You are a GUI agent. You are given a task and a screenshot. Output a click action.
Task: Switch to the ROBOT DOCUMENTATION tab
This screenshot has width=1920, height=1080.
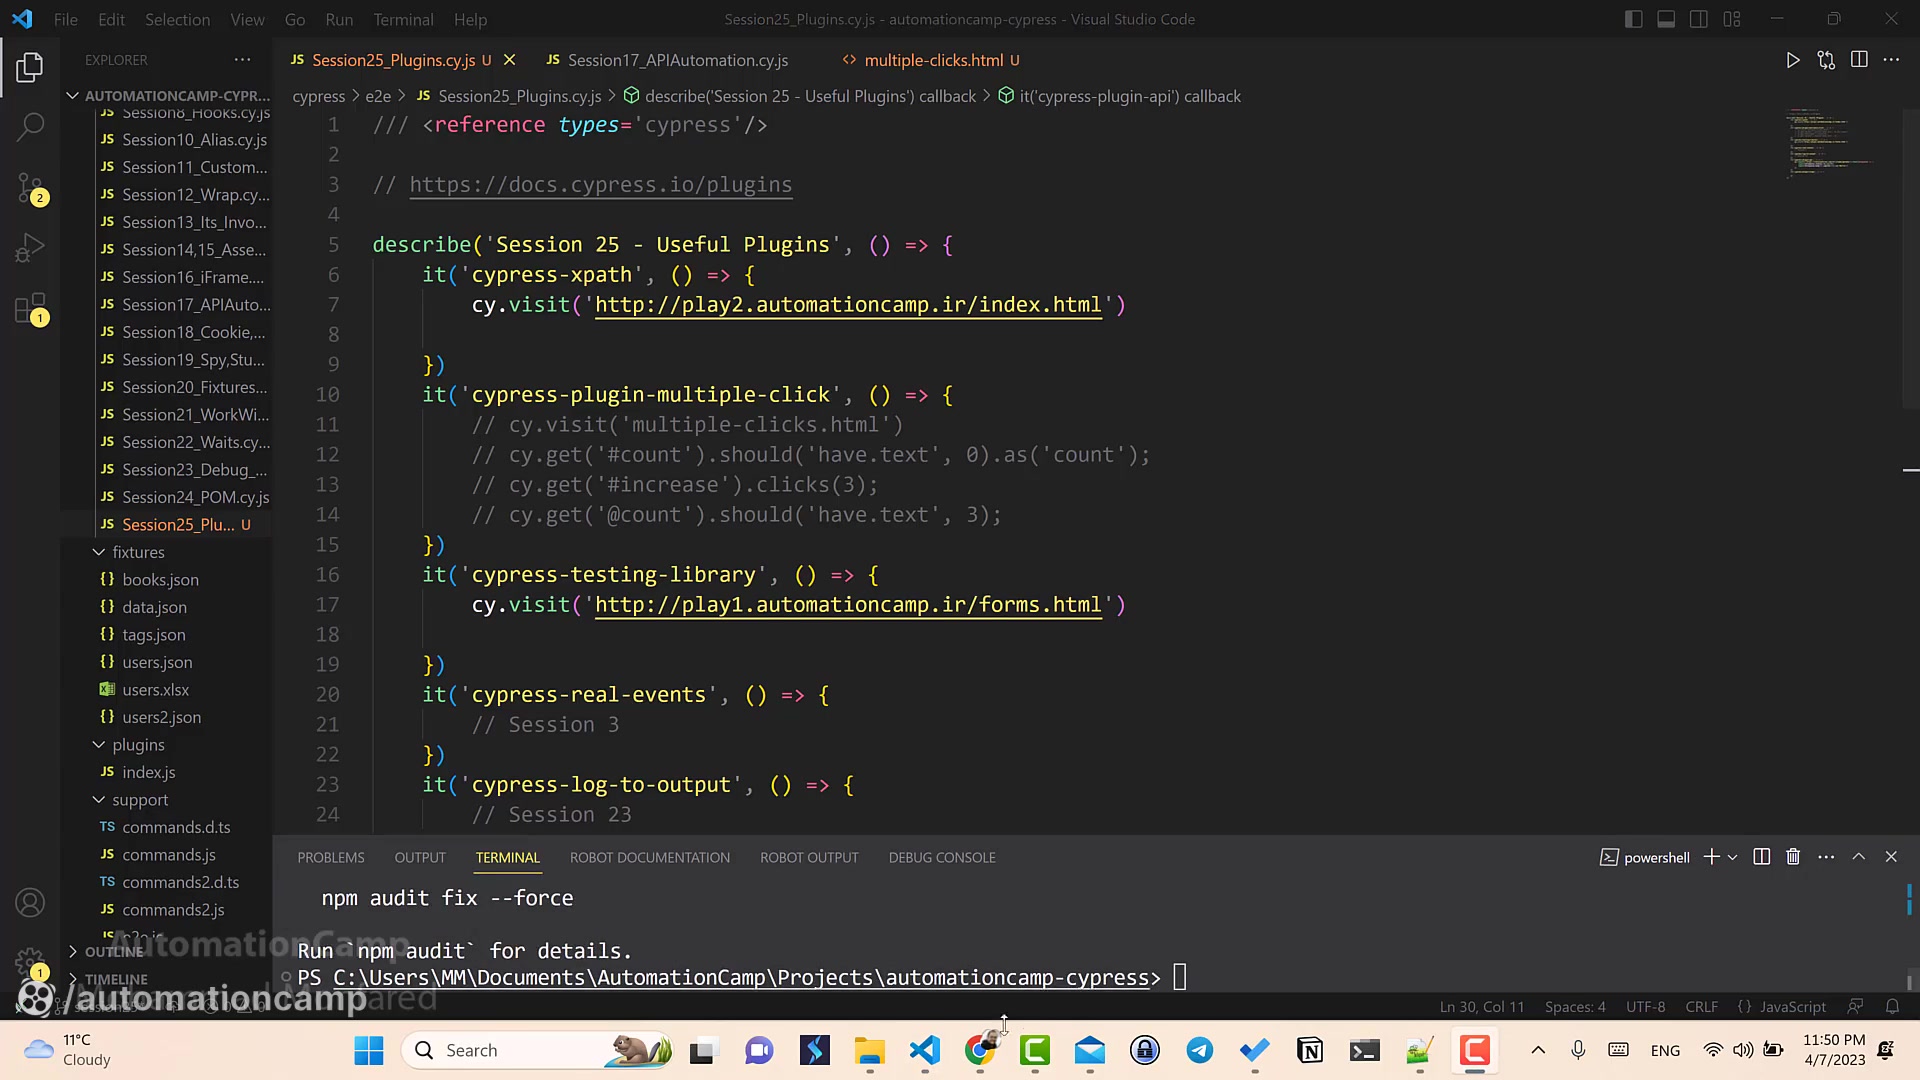pyautogui.click(x=650, y=857)
